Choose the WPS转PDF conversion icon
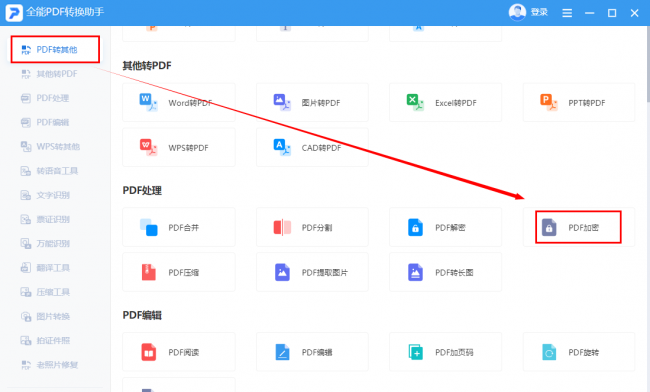Viewport: 650px width, 392px height. click(x=148, y=147)
